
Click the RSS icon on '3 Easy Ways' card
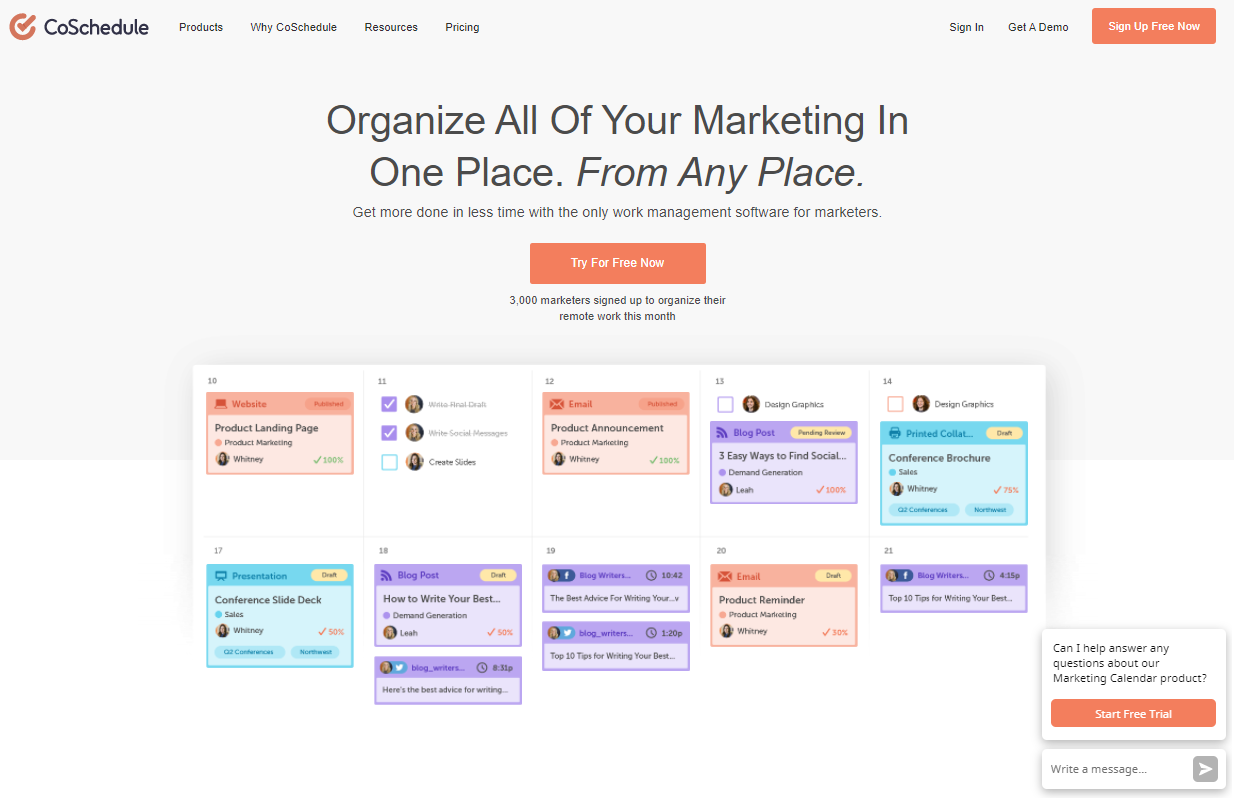tap(723, 433)
